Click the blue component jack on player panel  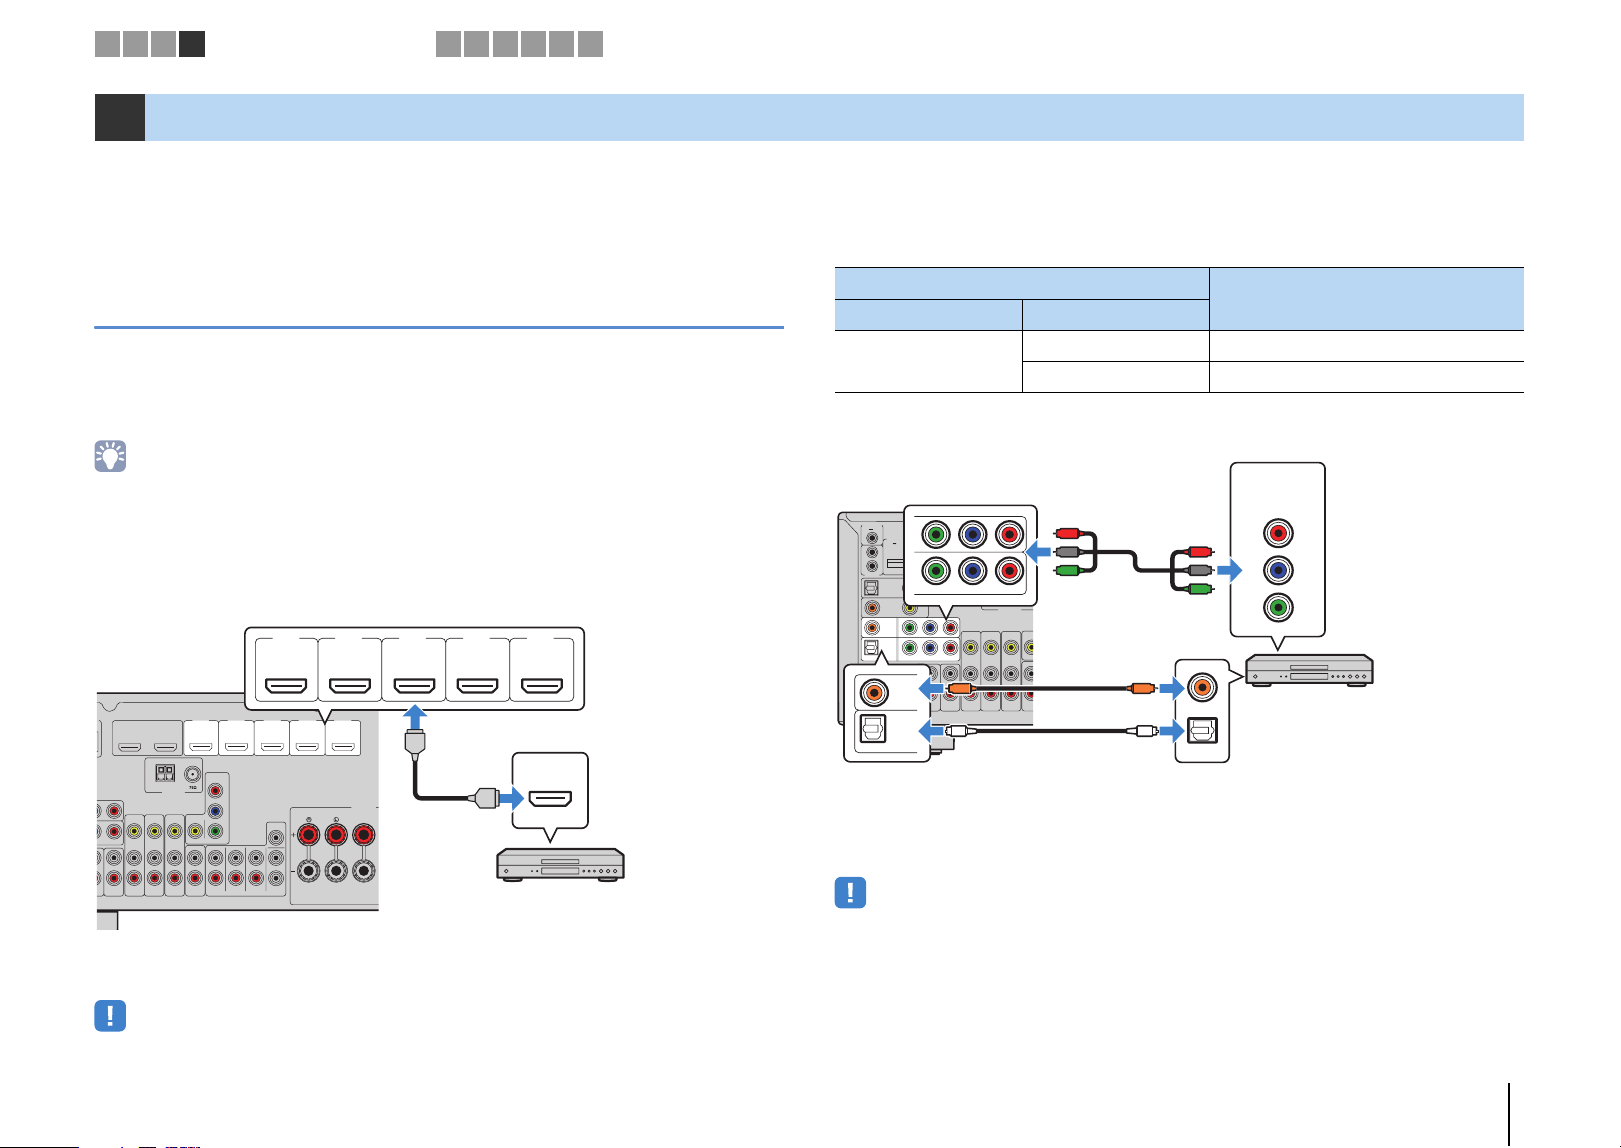tap(1277, 570)
